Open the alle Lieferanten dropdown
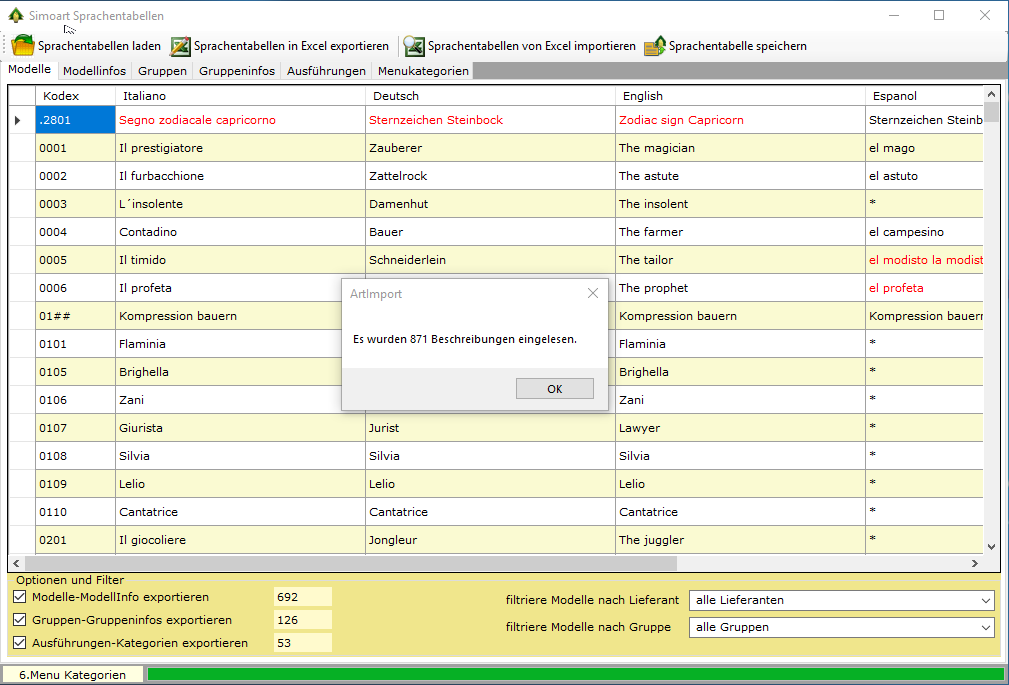 pyautogui.click(x=986, y=601)
